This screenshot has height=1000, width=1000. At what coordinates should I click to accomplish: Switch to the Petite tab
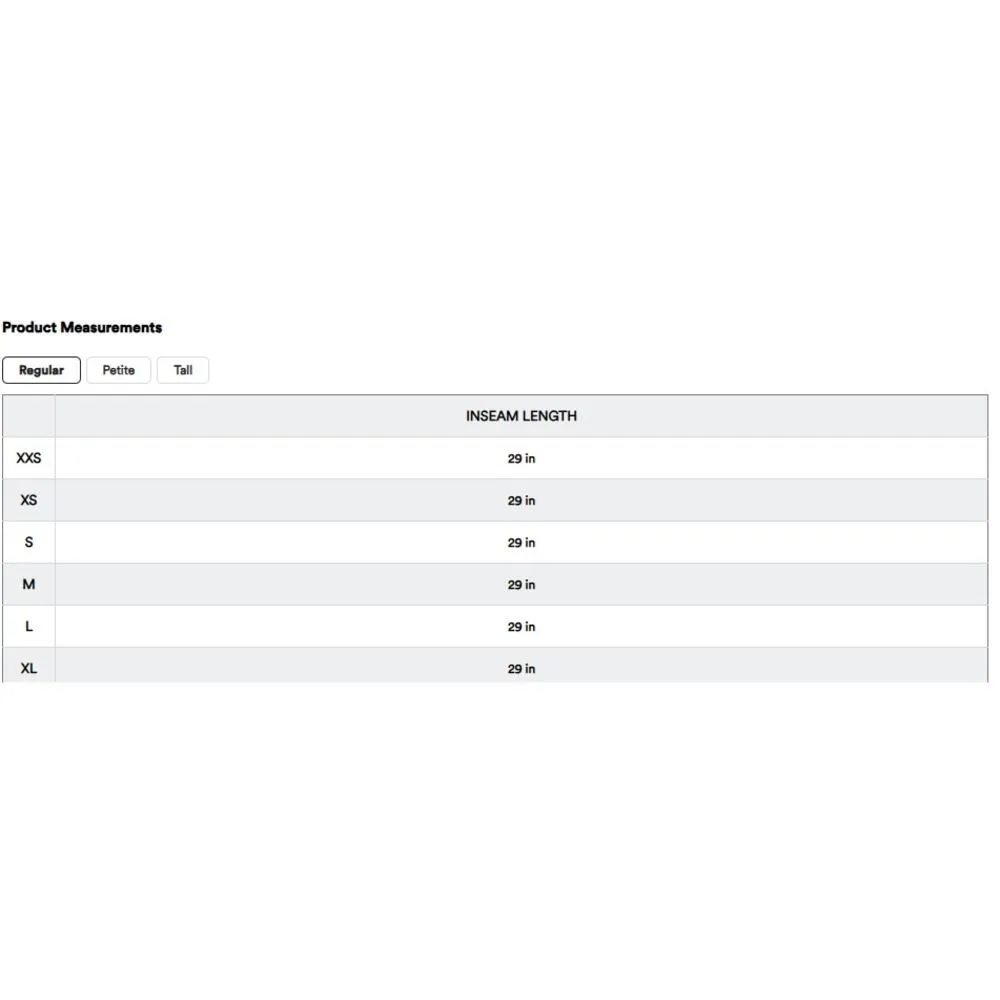click(118, 370)
